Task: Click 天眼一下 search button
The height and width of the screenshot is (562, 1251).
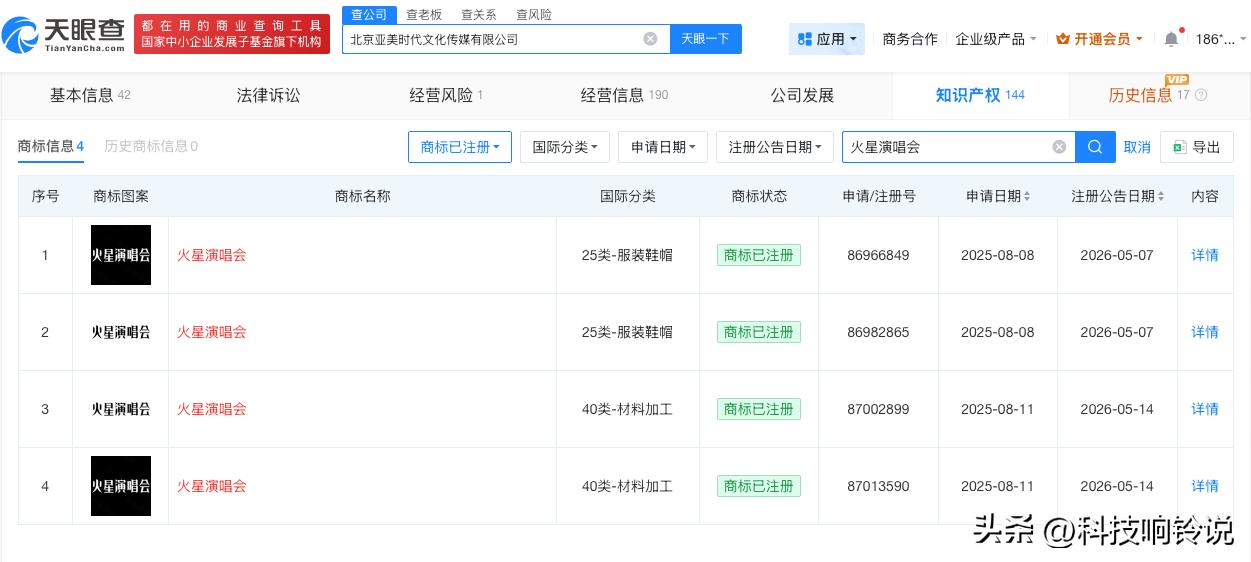Action: tap(705, 39)
